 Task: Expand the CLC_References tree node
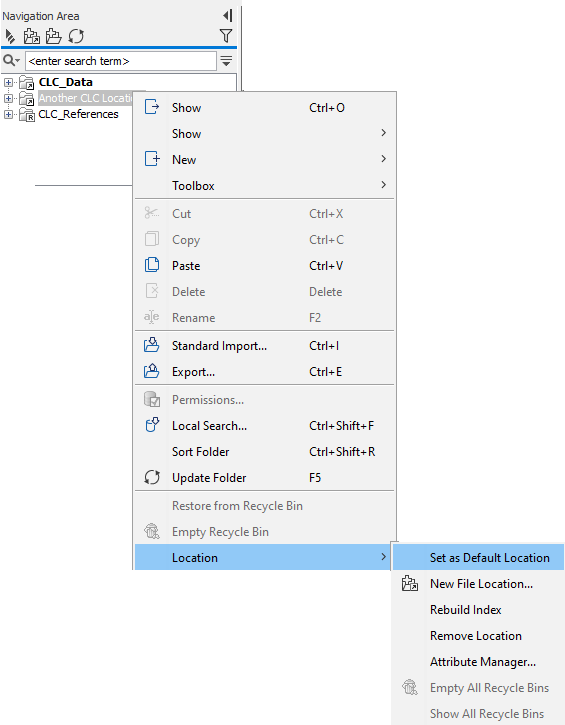[8, 114]
